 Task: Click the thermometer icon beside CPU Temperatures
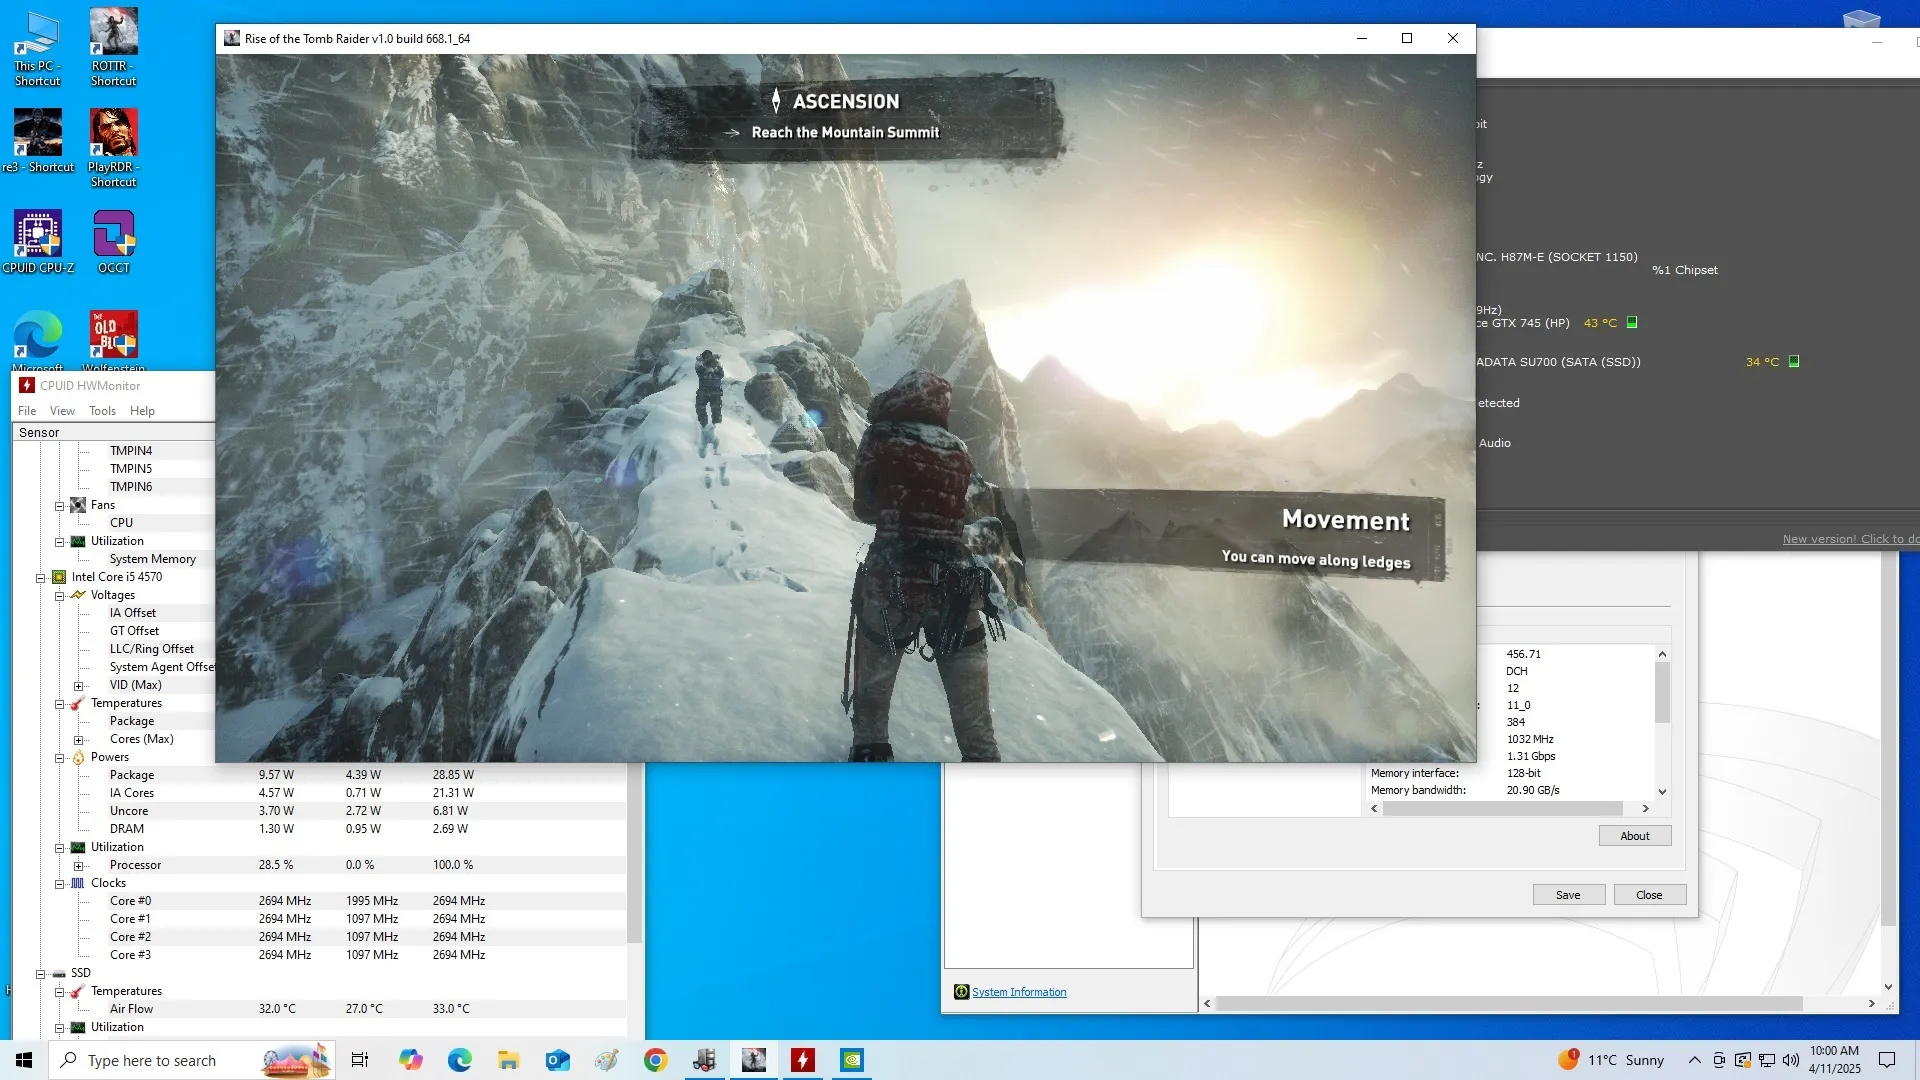pos(78,703)
